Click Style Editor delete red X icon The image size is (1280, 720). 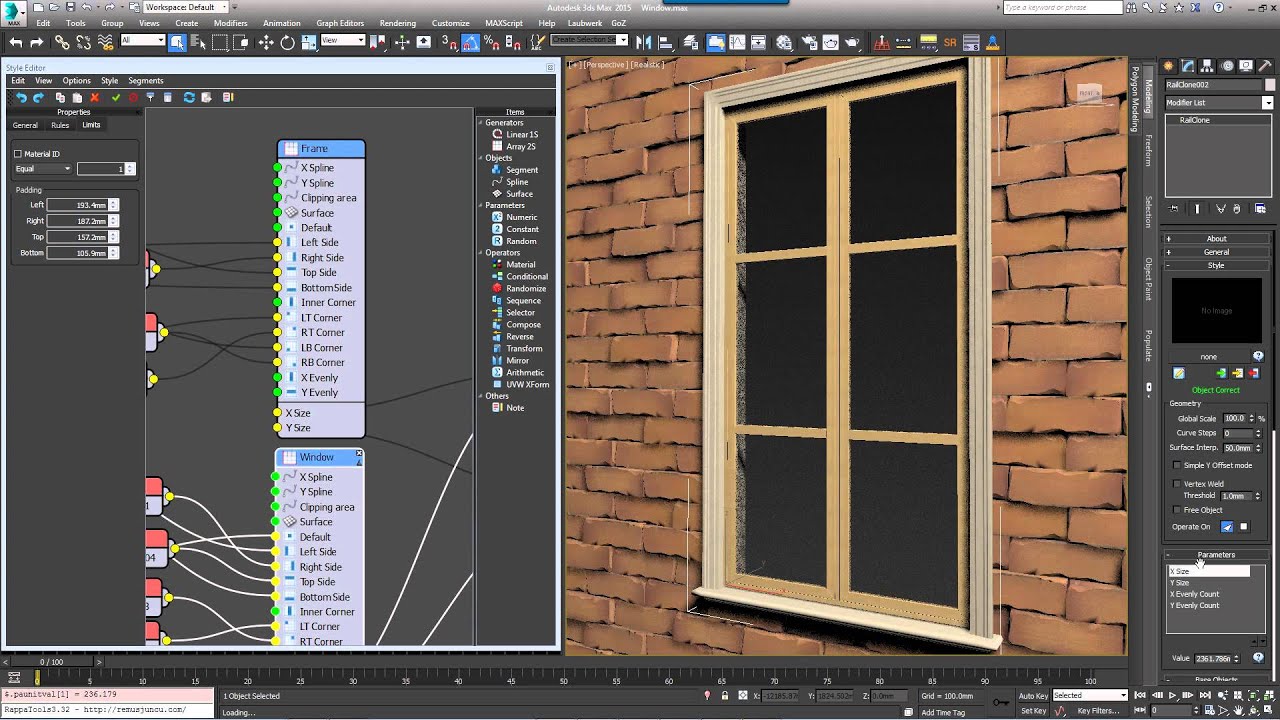pyautogui.click(x=94, y=97)
